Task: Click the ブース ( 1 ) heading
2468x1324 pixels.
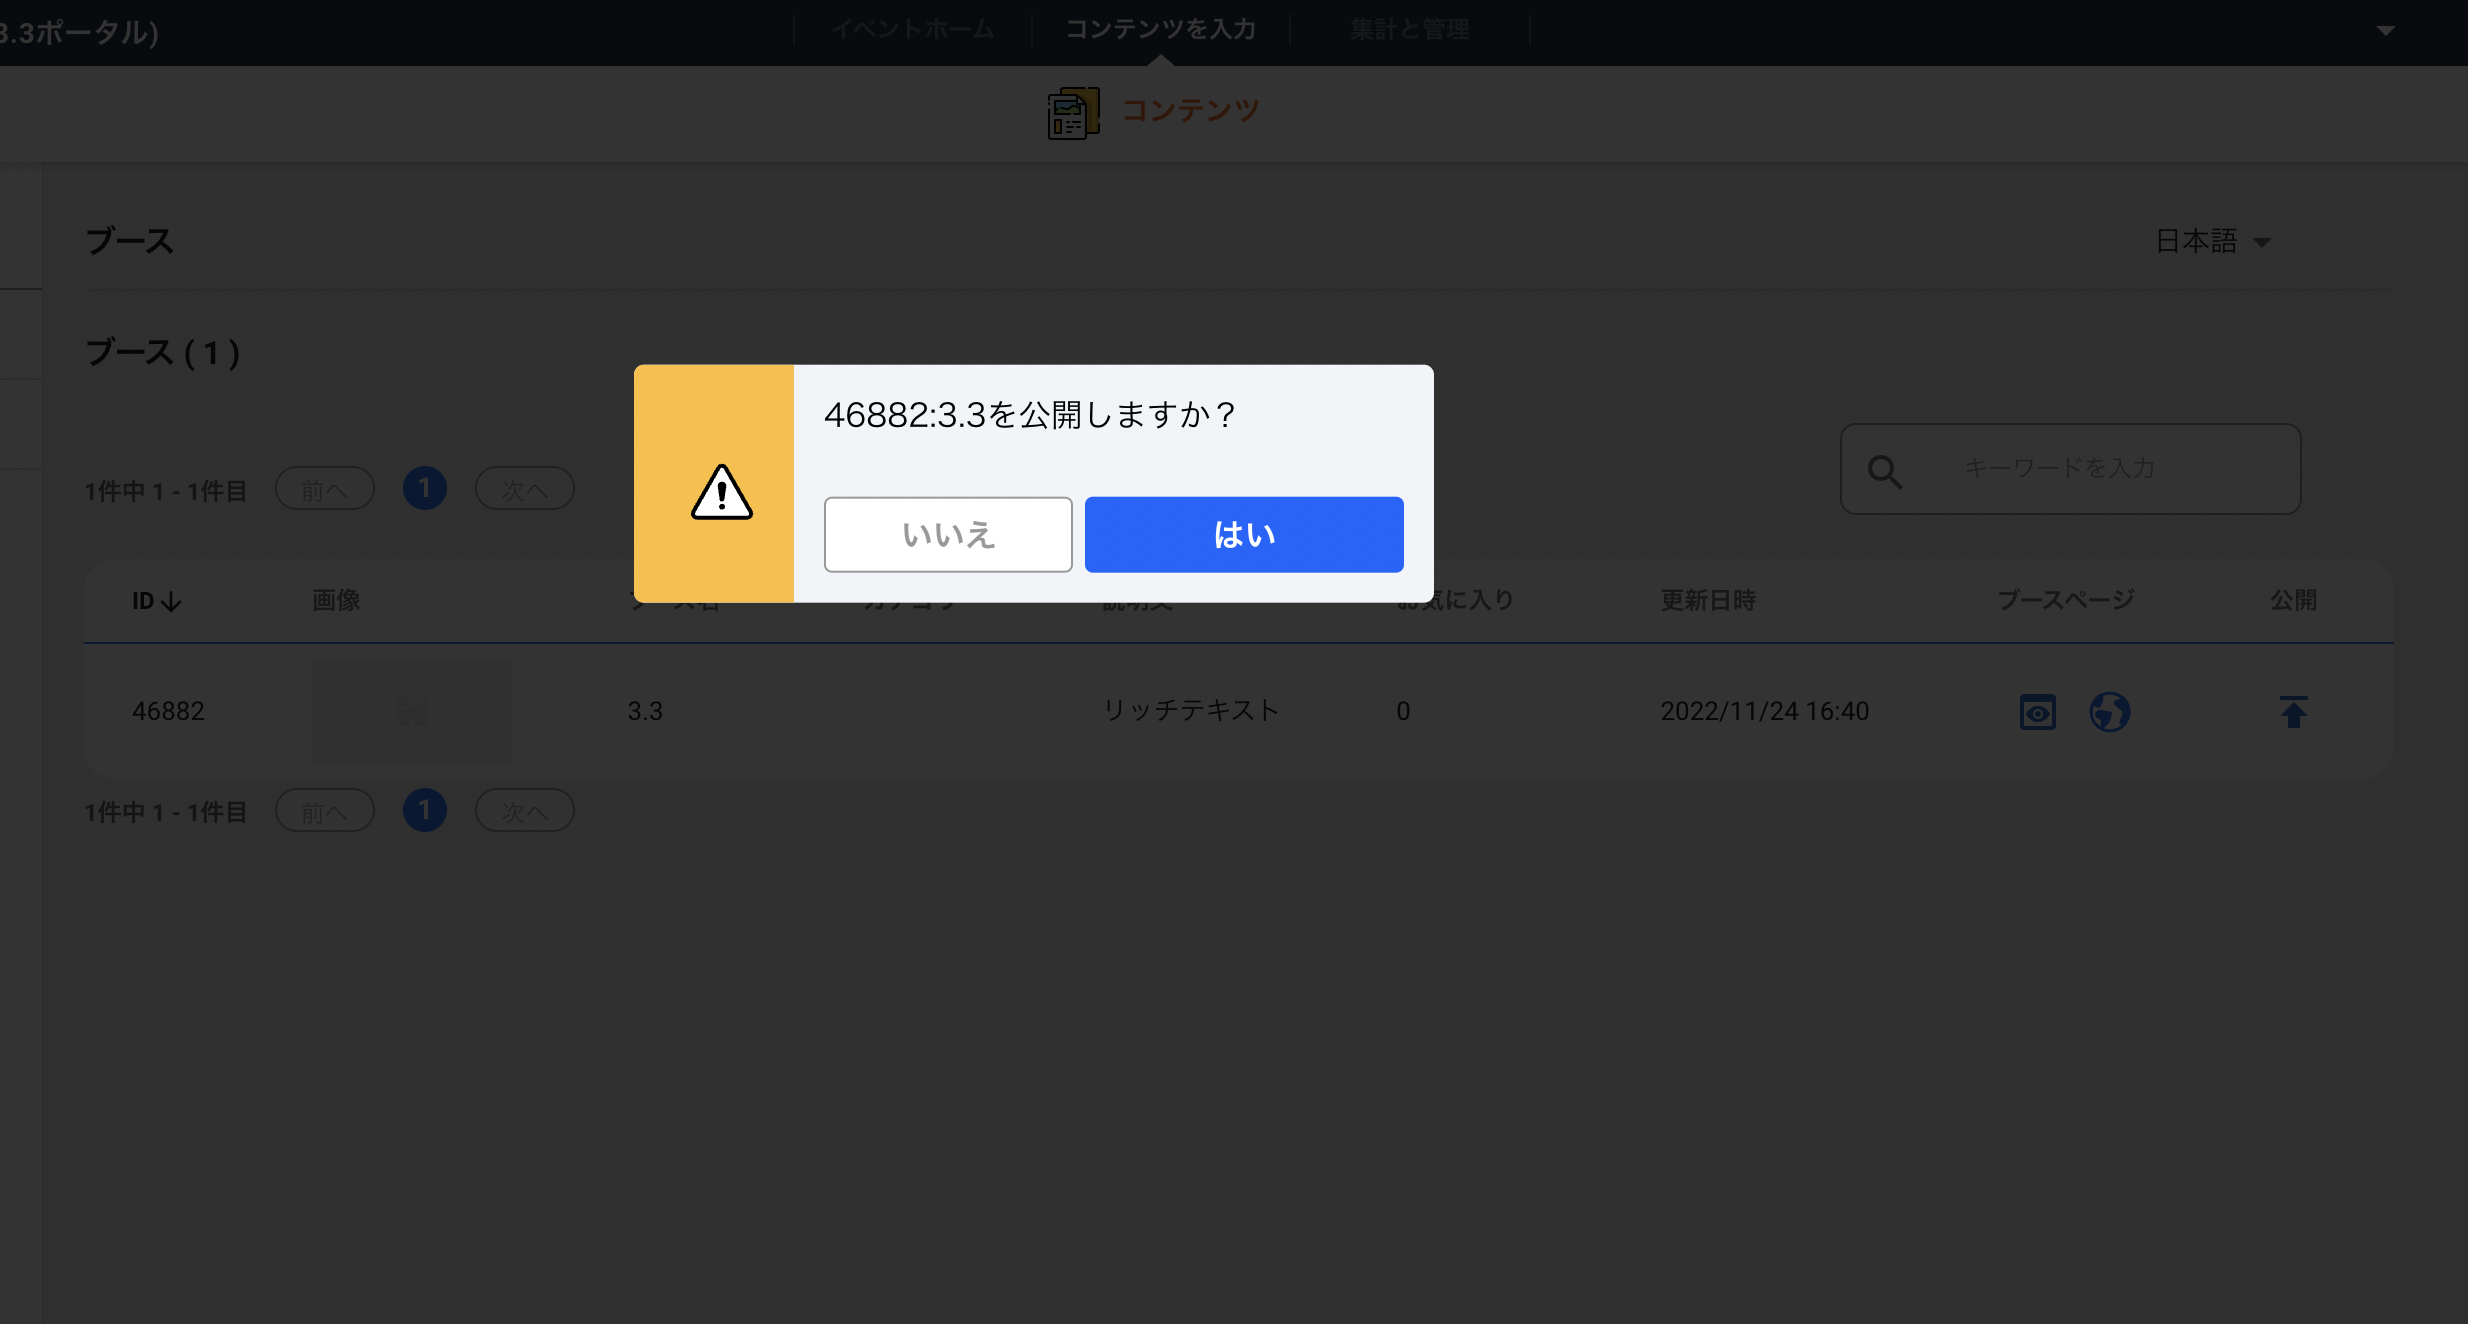Action: [163, 352]
